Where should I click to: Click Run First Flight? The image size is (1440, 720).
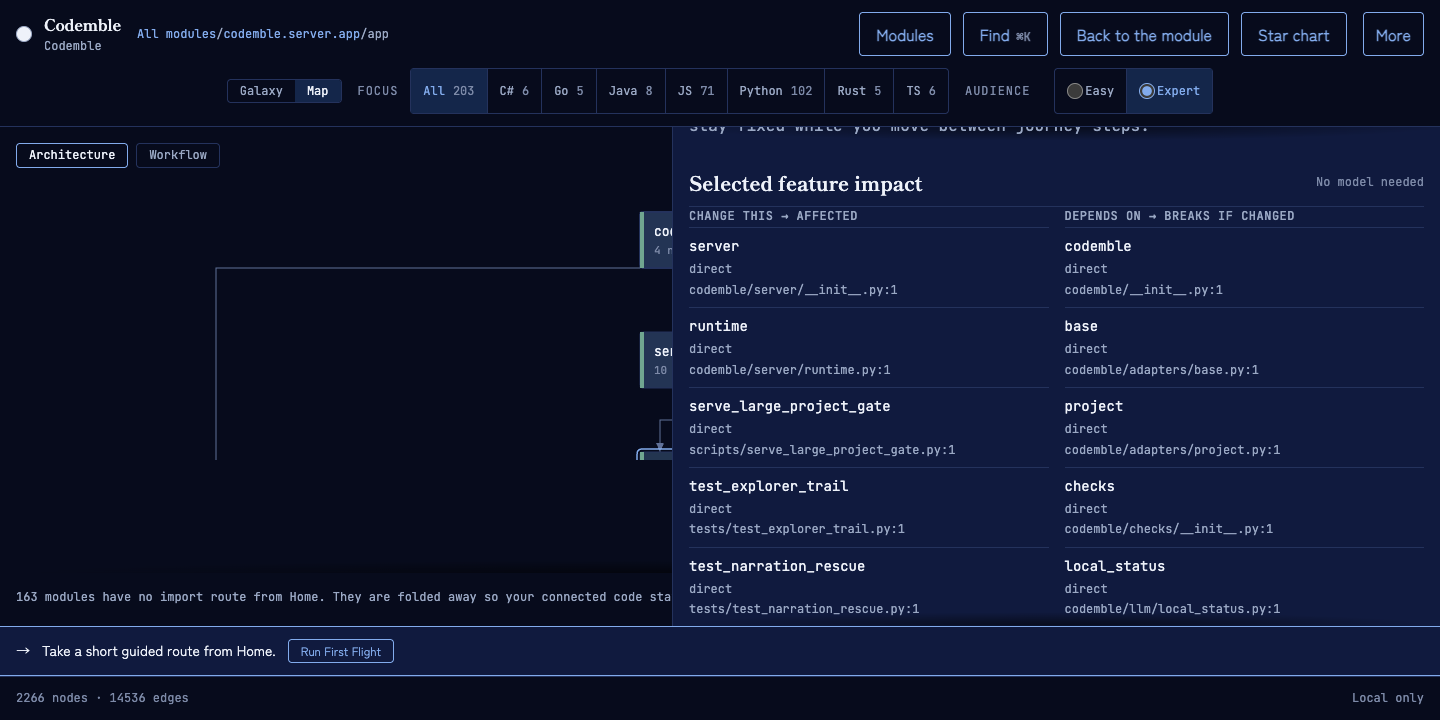pos(341,651)
